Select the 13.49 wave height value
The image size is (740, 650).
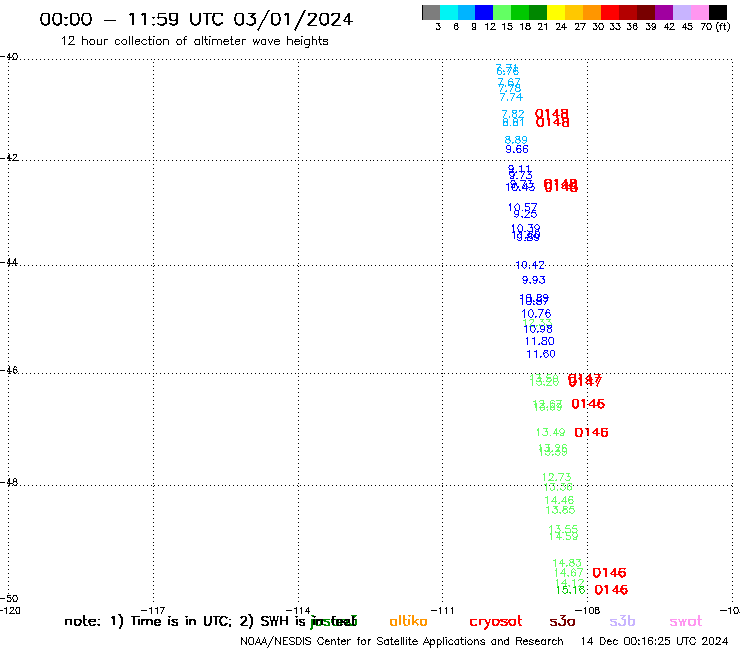550,432
